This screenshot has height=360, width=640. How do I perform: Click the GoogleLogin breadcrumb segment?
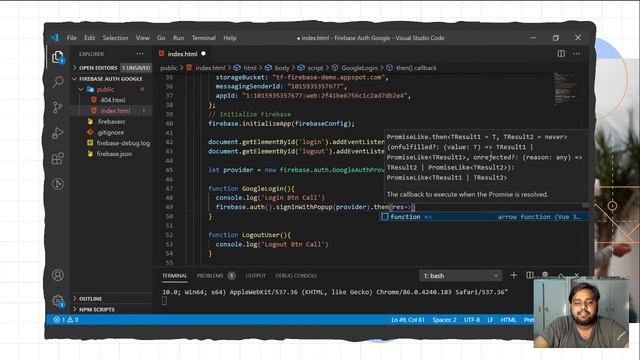359,68
